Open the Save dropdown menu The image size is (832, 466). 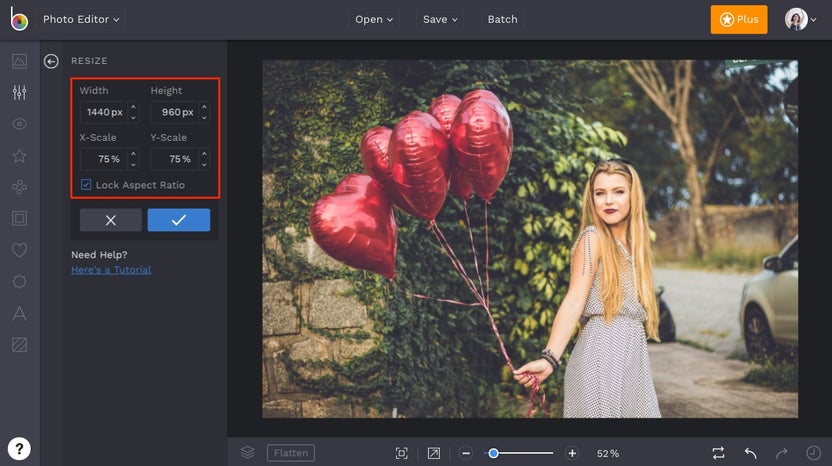[x=440, y=19]
